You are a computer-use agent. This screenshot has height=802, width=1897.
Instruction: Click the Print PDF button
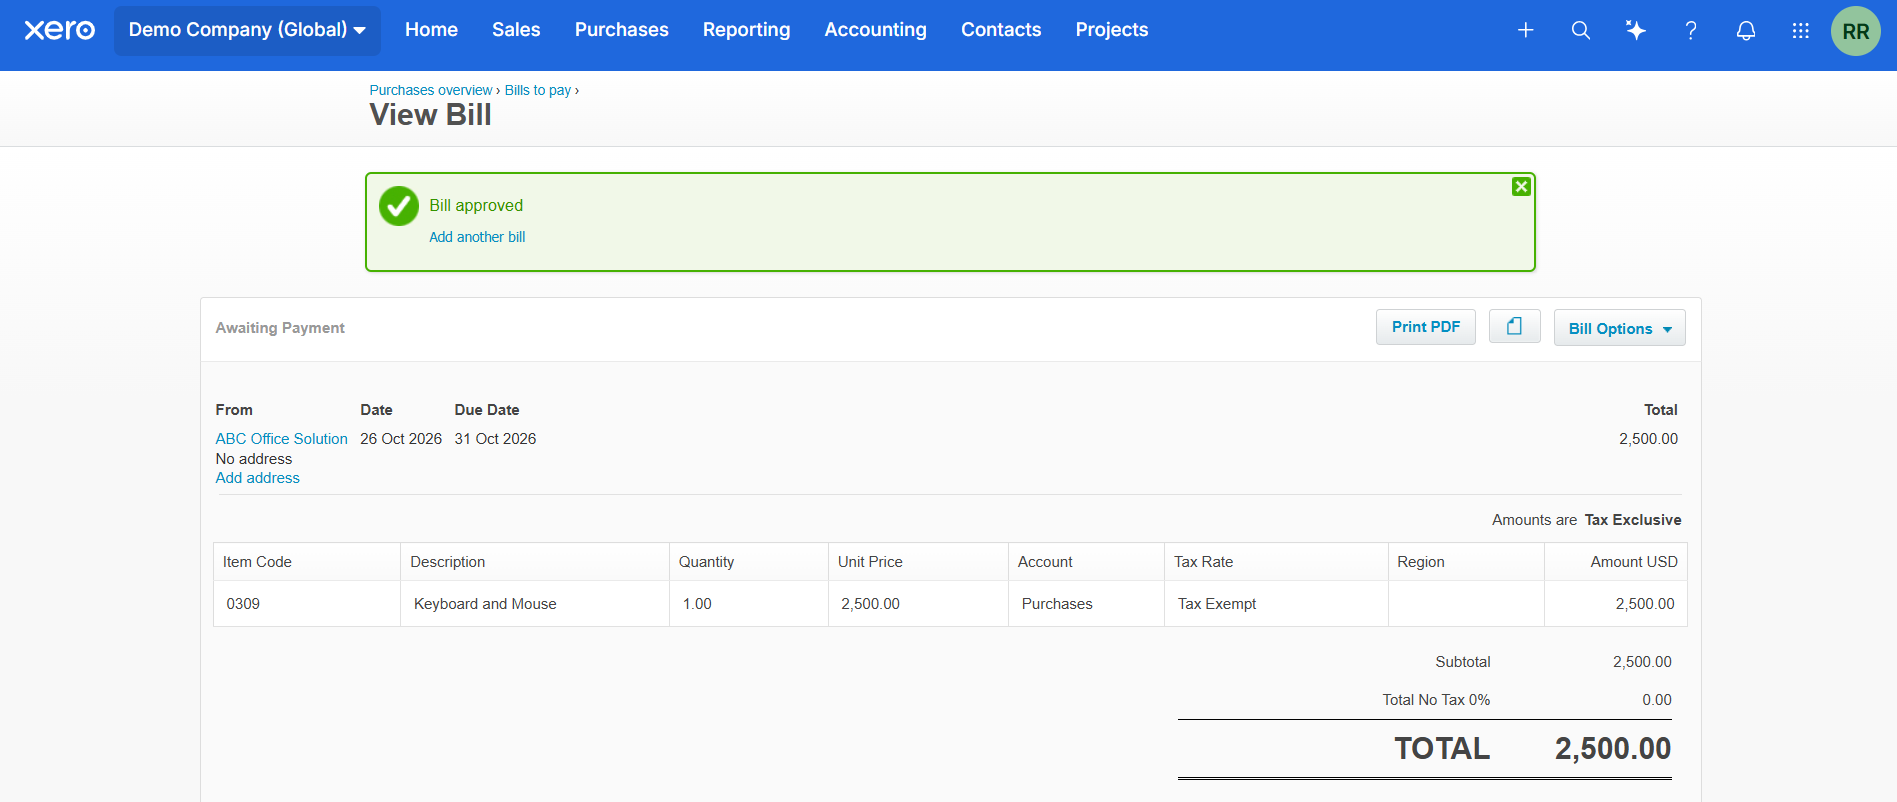(x=1426, y=327)
